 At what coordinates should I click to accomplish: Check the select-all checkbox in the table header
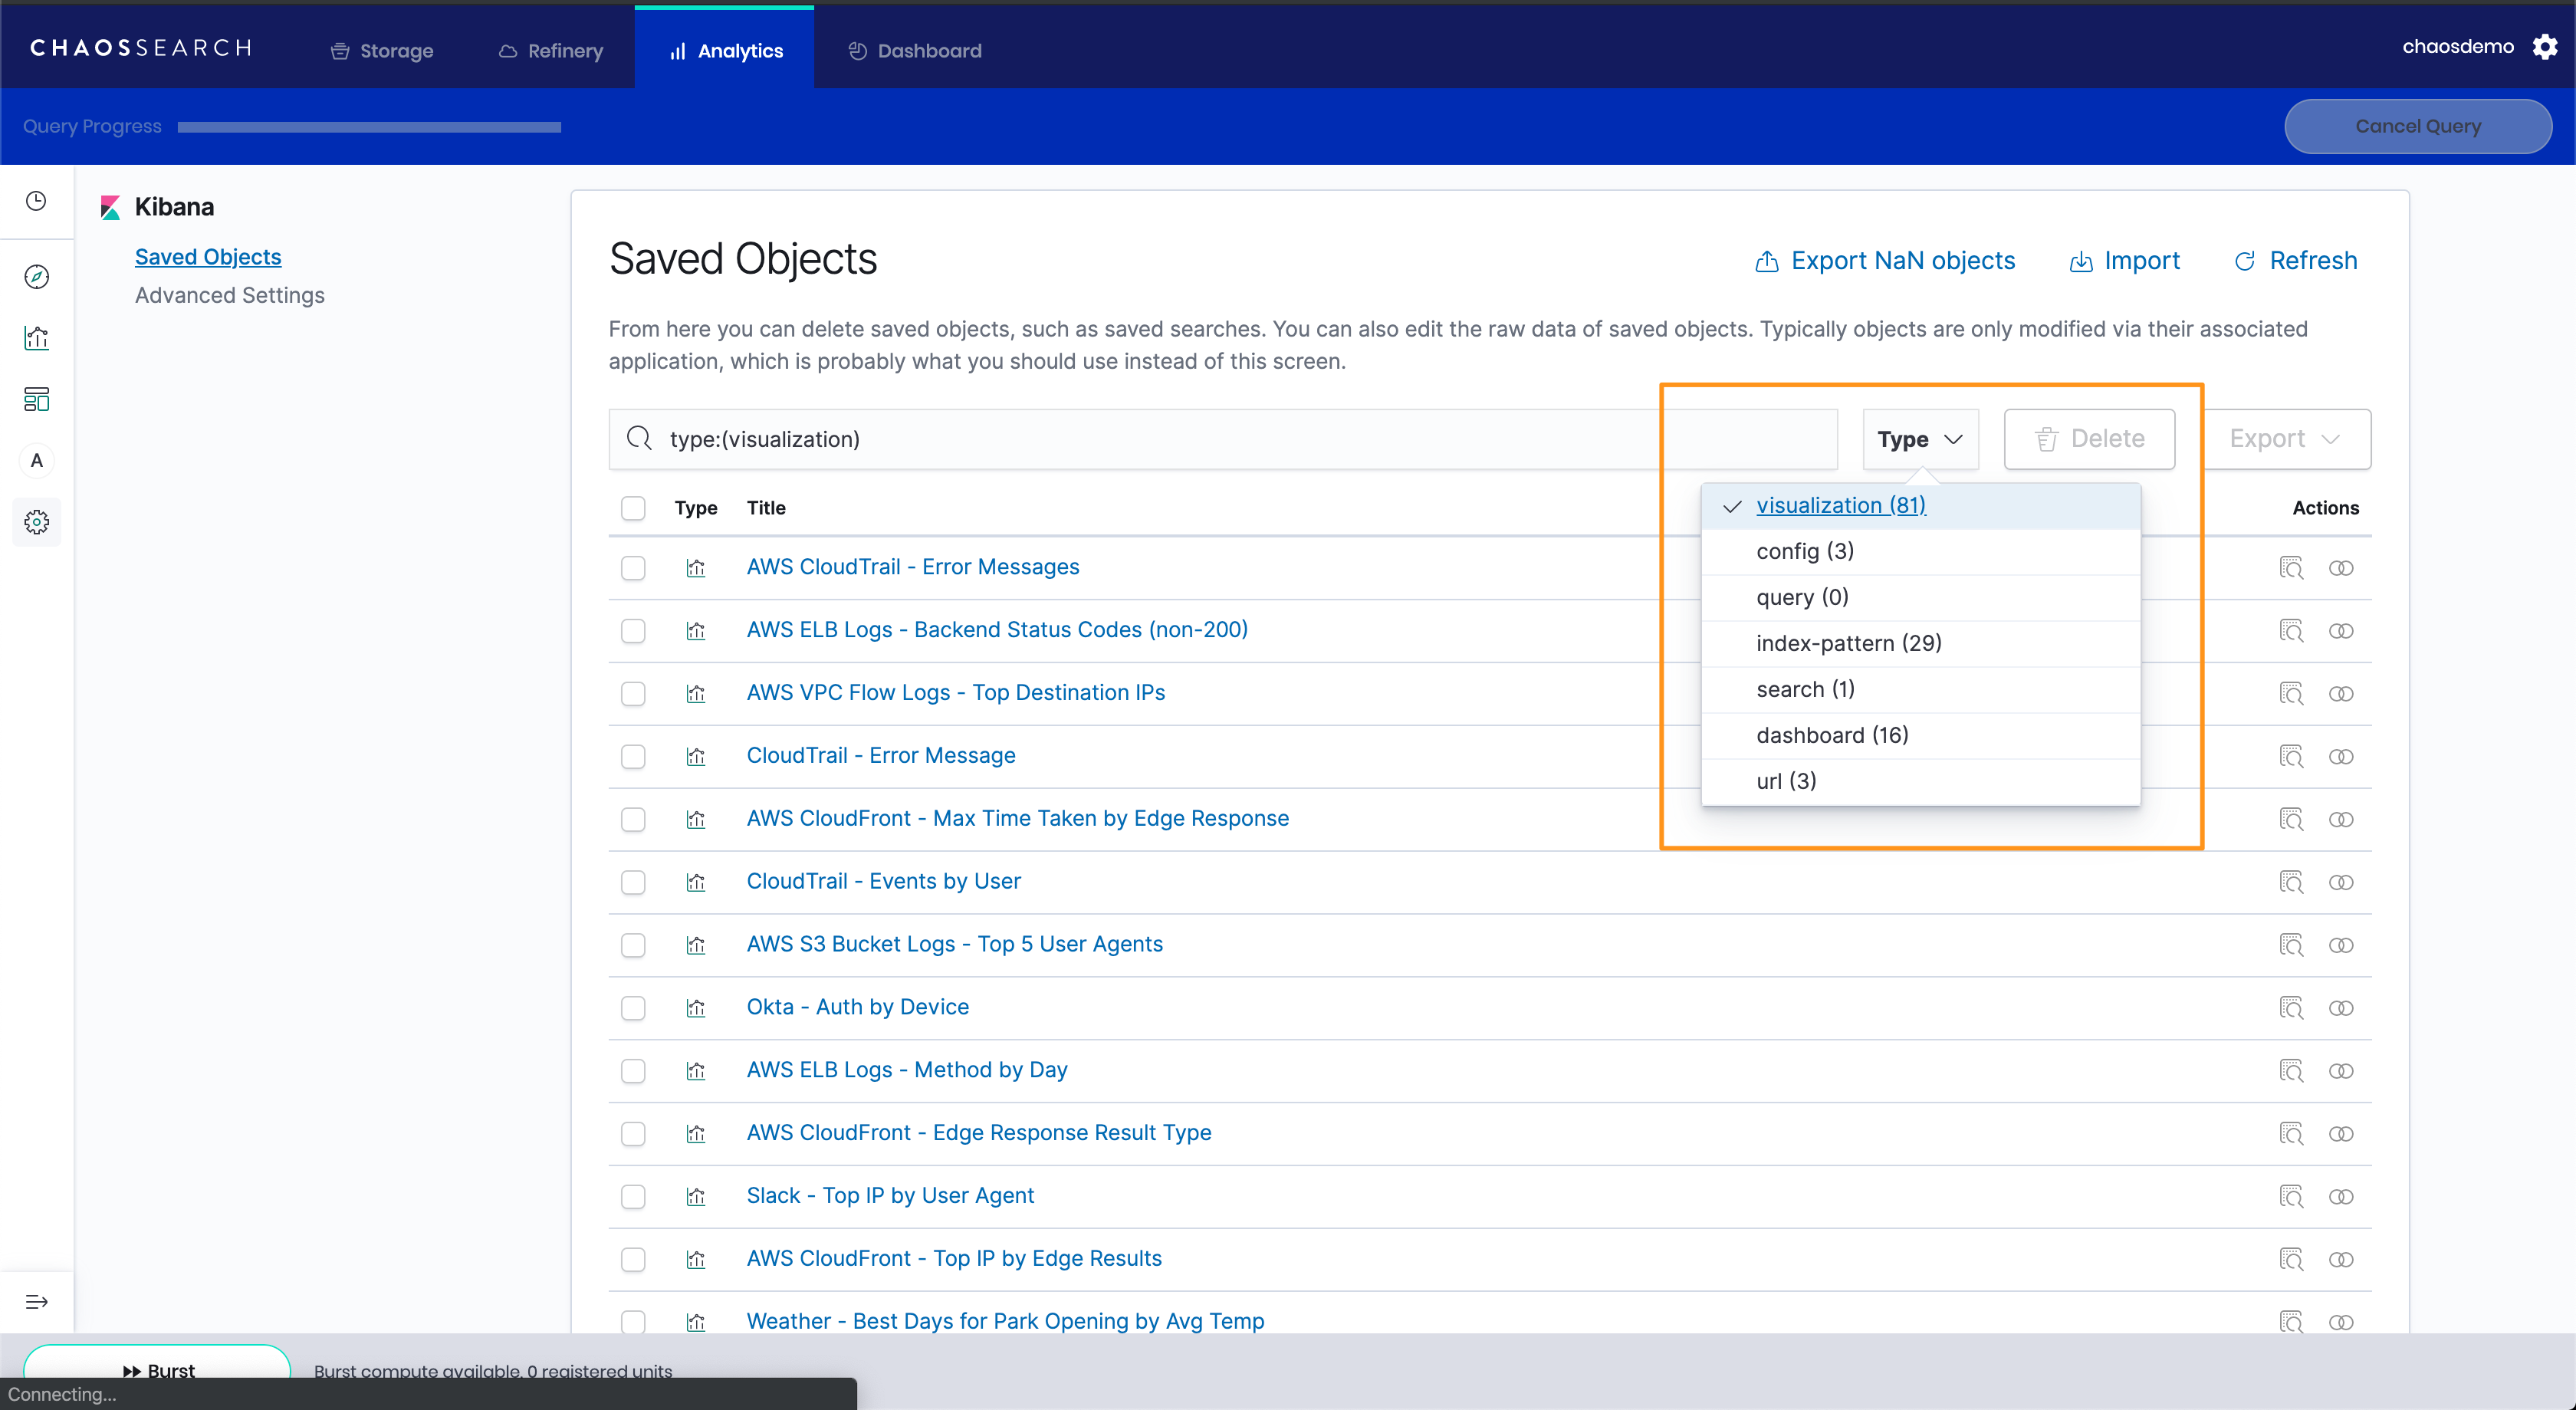click(633, 508)
